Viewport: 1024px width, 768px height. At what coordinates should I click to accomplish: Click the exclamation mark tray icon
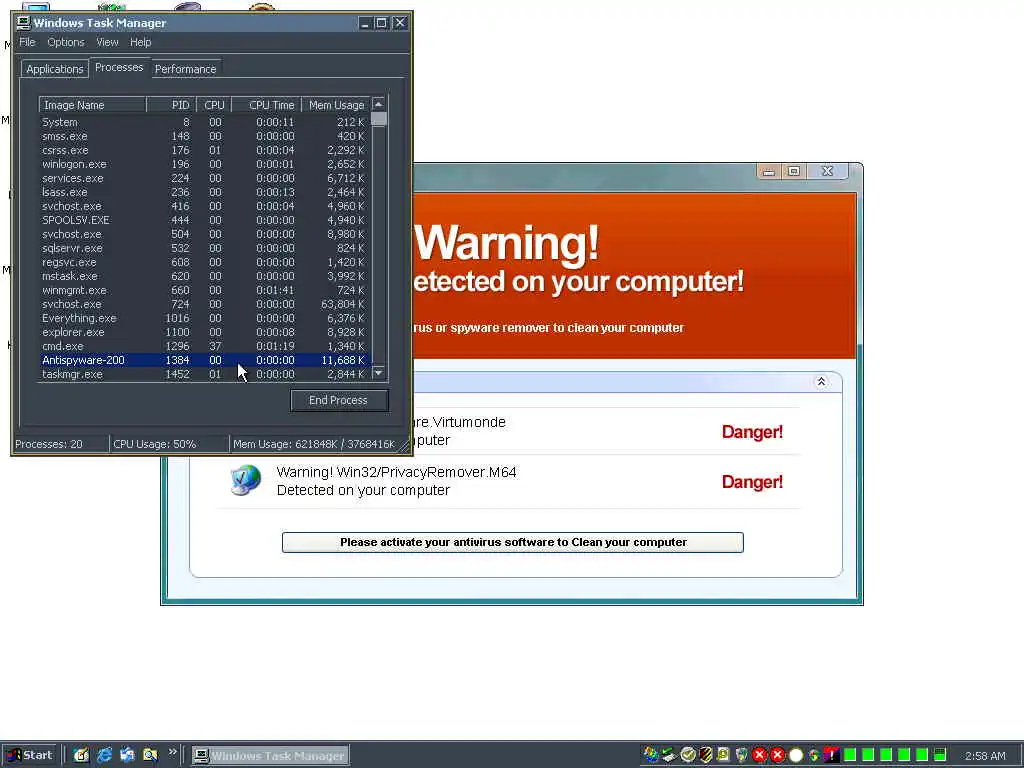click(831, 755)
